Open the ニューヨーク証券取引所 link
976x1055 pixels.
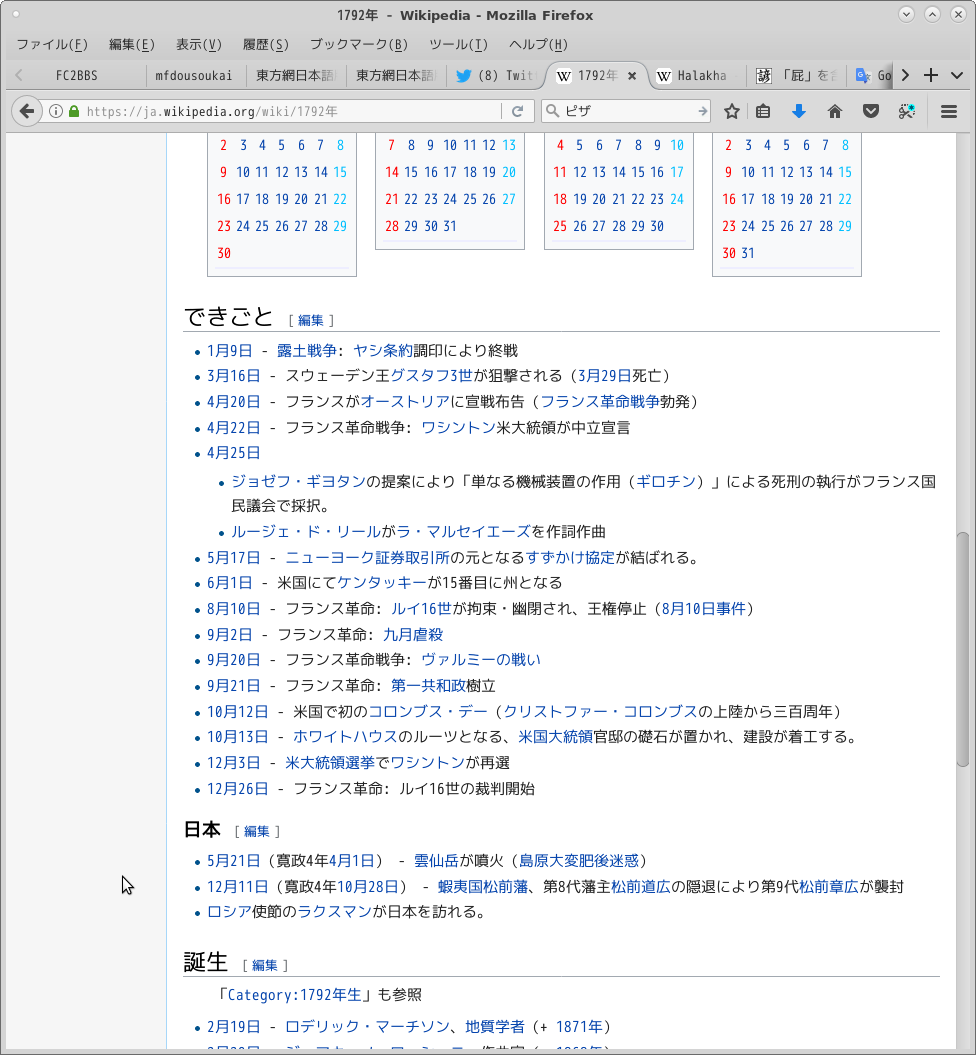[x=367, y=558]
